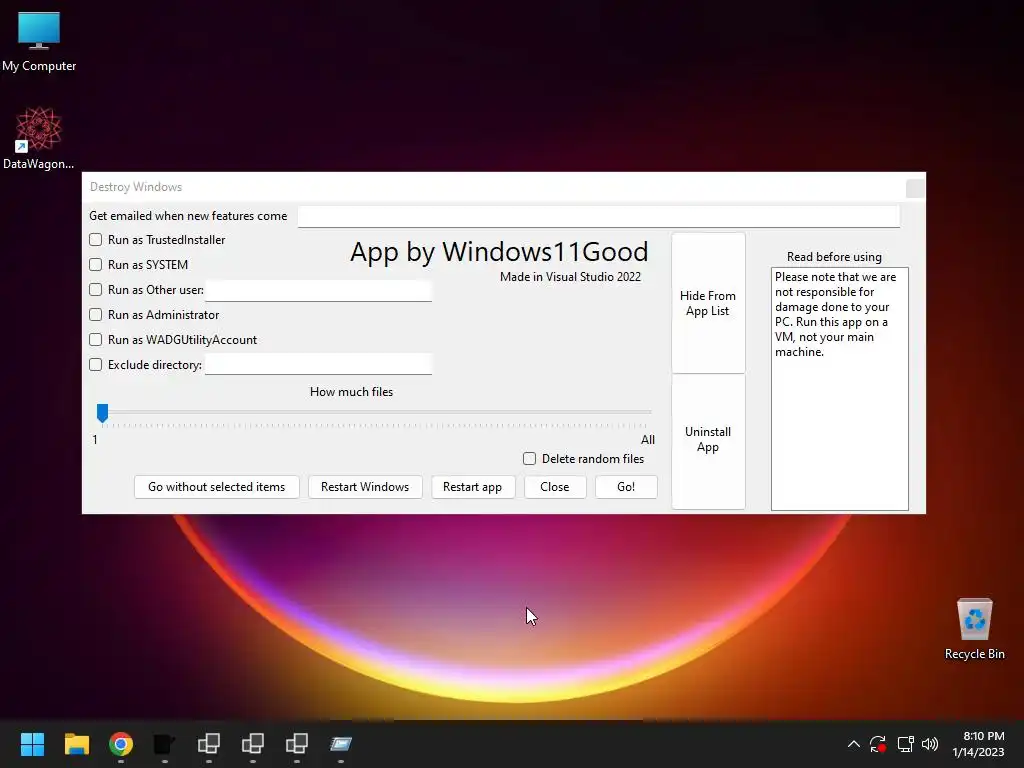This screenshot has width=1024, height=768.
Task: Toggle Run as WADGUtilityAccount checkbox
Action: (95, 340)
